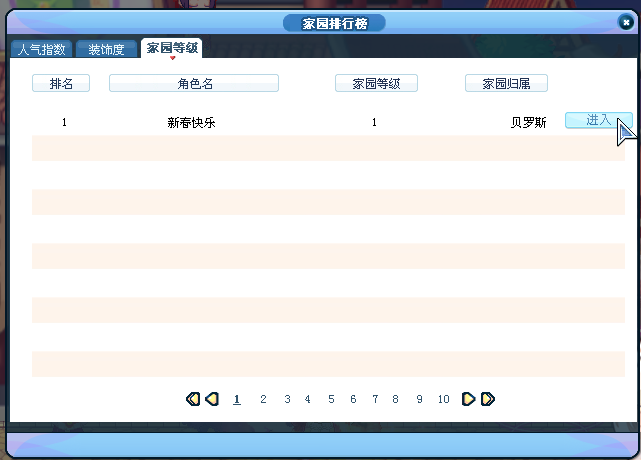Switch to the 装饰度 tab
This screenshot has width=641, height=460.
point(106,49)
